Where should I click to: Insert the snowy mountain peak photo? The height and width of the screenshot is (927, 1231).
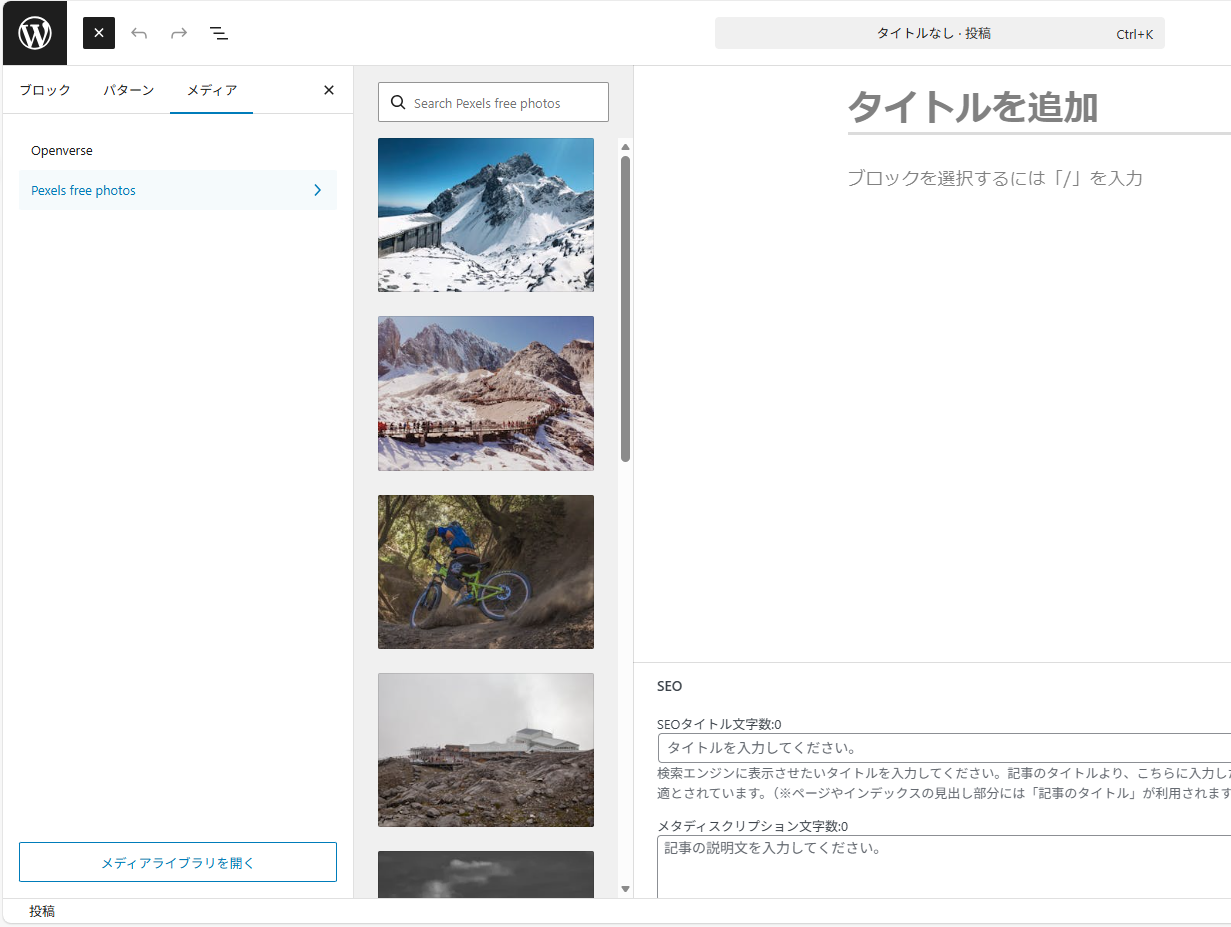point(486,215)
